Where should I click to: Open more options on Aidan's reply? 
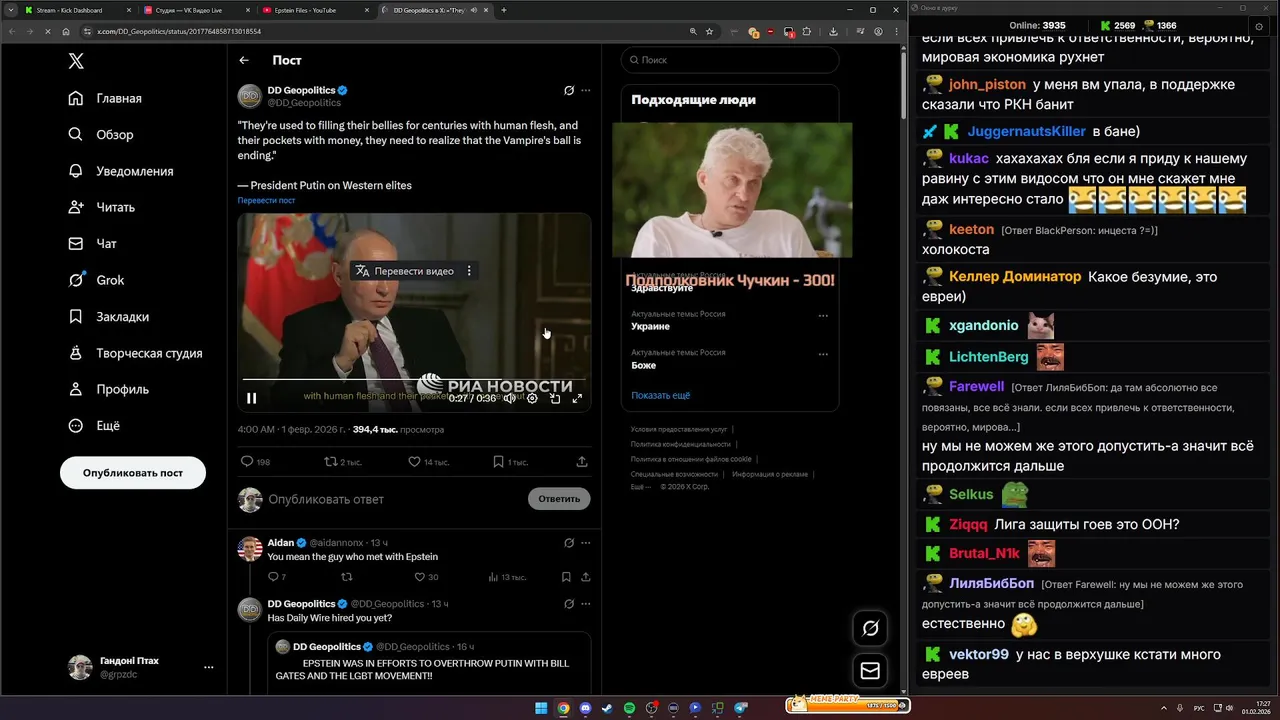(x=586, y=543)
